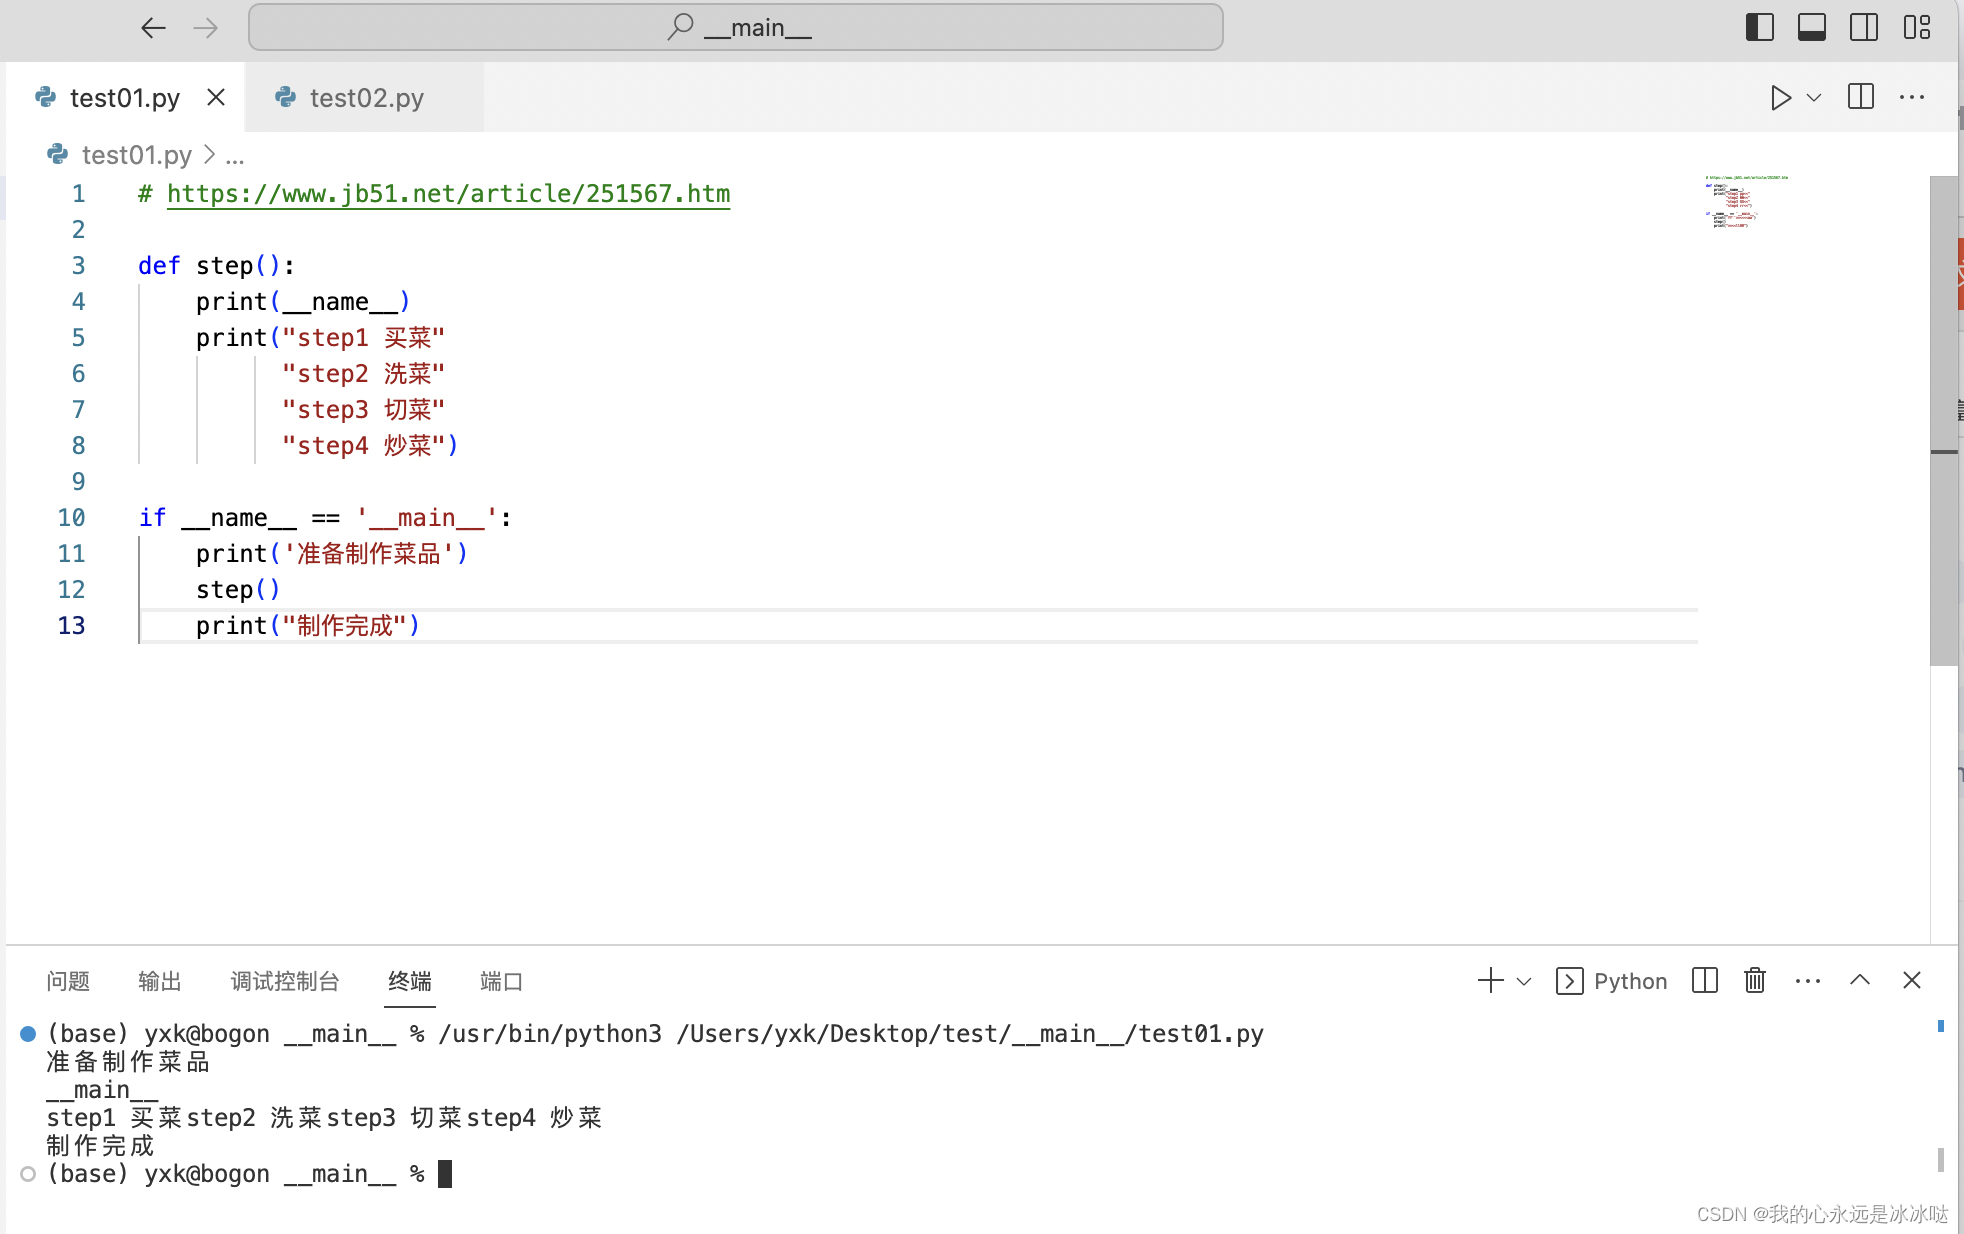This screenshot has height=1234, width=1964.
Task: Open terminal panel more actions ellipsis
Action: [1808, 981]
